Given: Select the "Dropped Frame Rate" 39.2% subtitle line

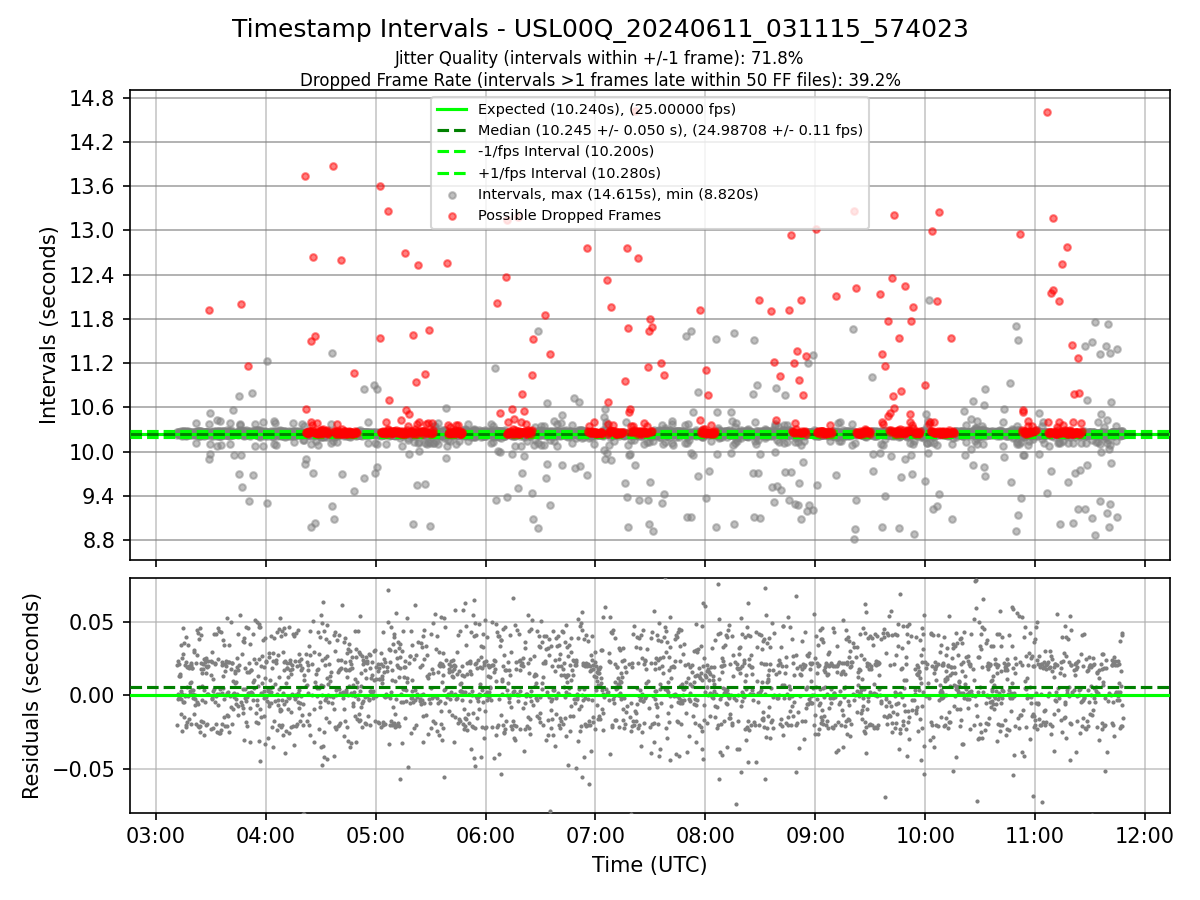Looking at the screenshot, I should tap(600, 80).
